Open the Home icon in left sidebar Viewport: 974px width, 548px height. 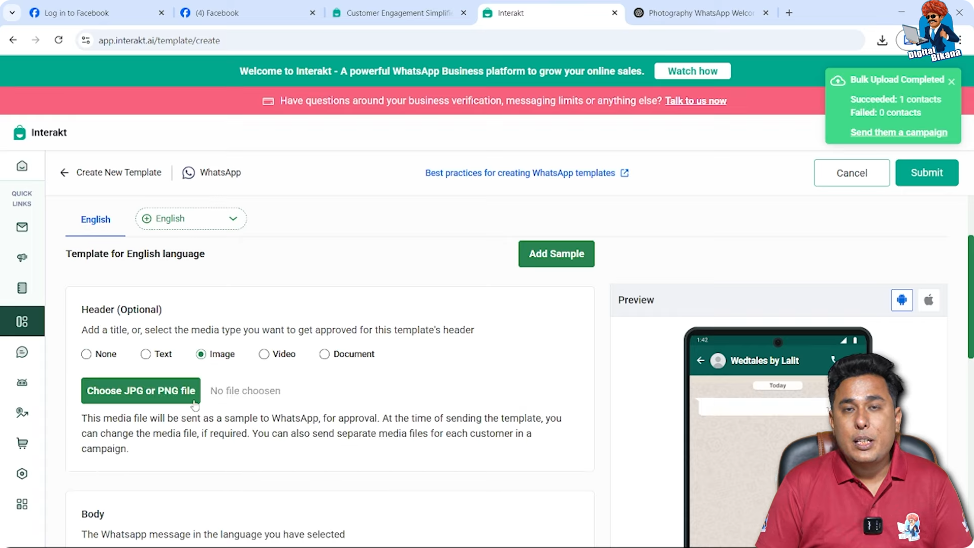point(22,166)
